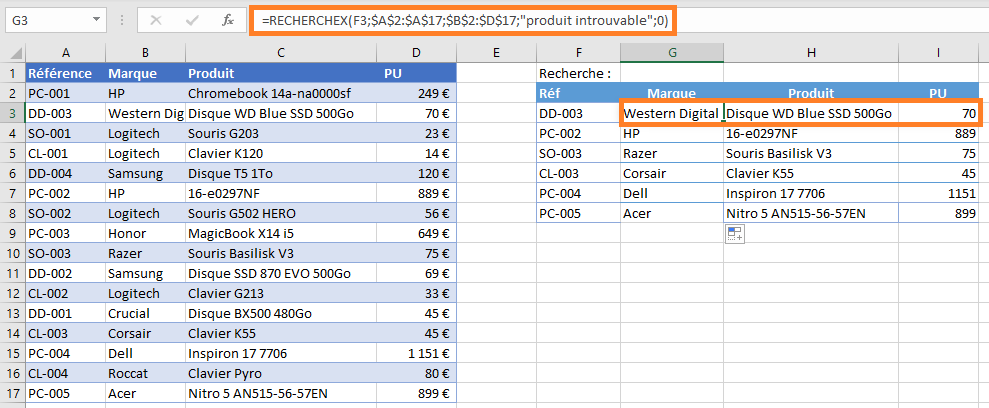The image size is (989, 408).
Task: Select cell Roccat in column B
Action: tap(145, 374)
